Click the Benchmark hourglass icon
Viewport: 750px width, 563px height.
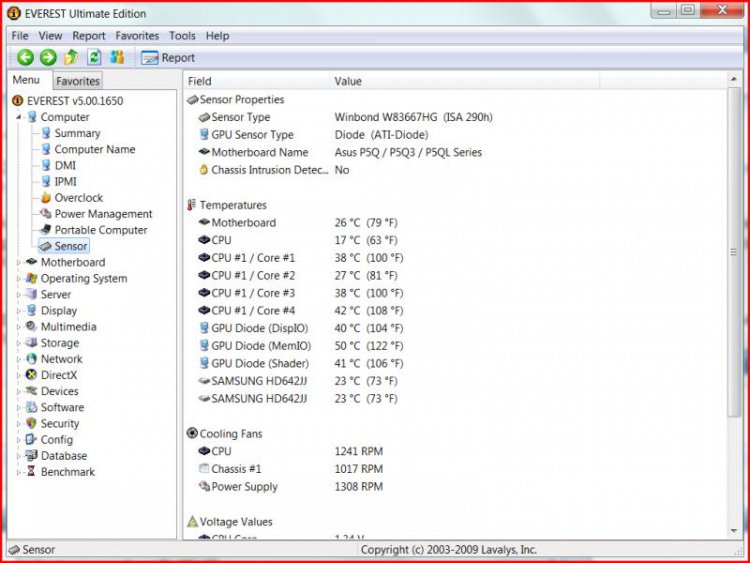[32, 472]
